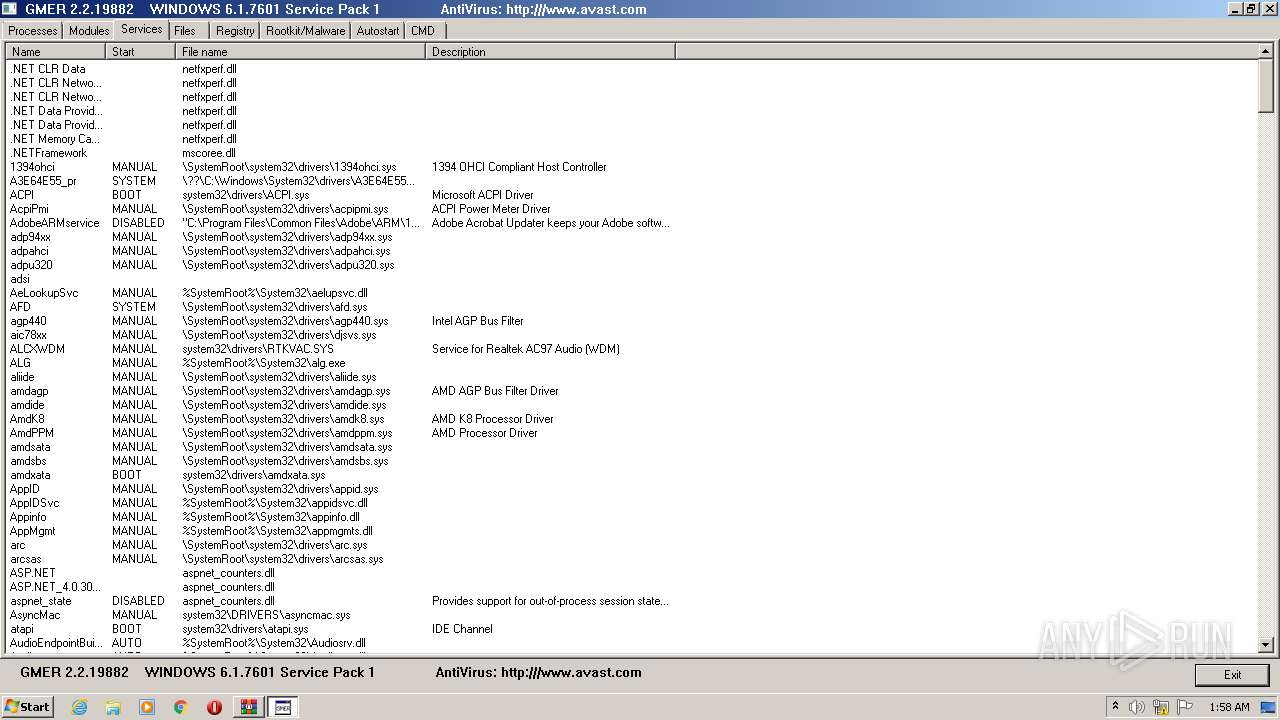Minimize the GMER window
The height and width of the screenshot is (720, 1280).
(x=1234, y=9)
